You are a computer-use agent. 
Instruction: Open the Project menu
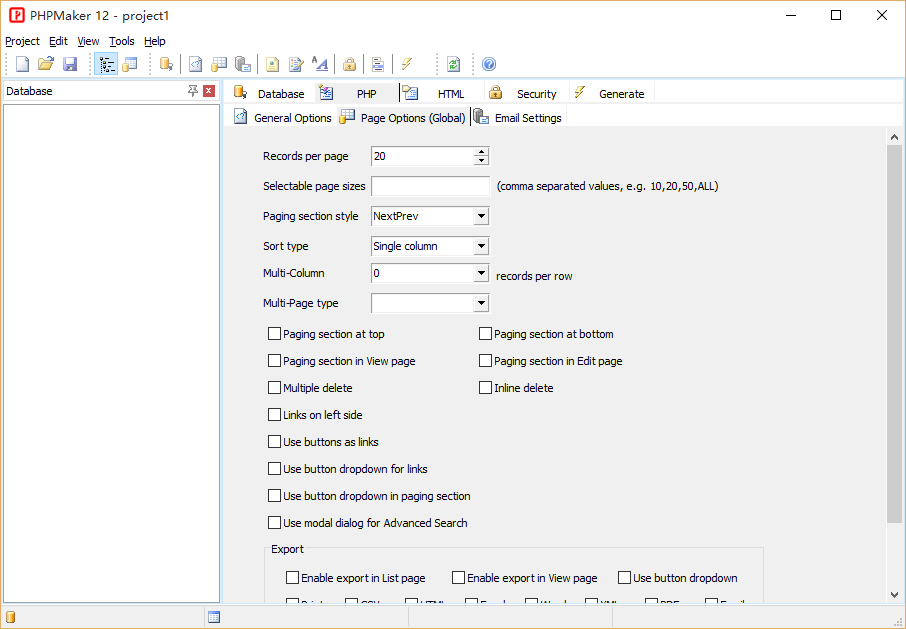tap(23, 41)
